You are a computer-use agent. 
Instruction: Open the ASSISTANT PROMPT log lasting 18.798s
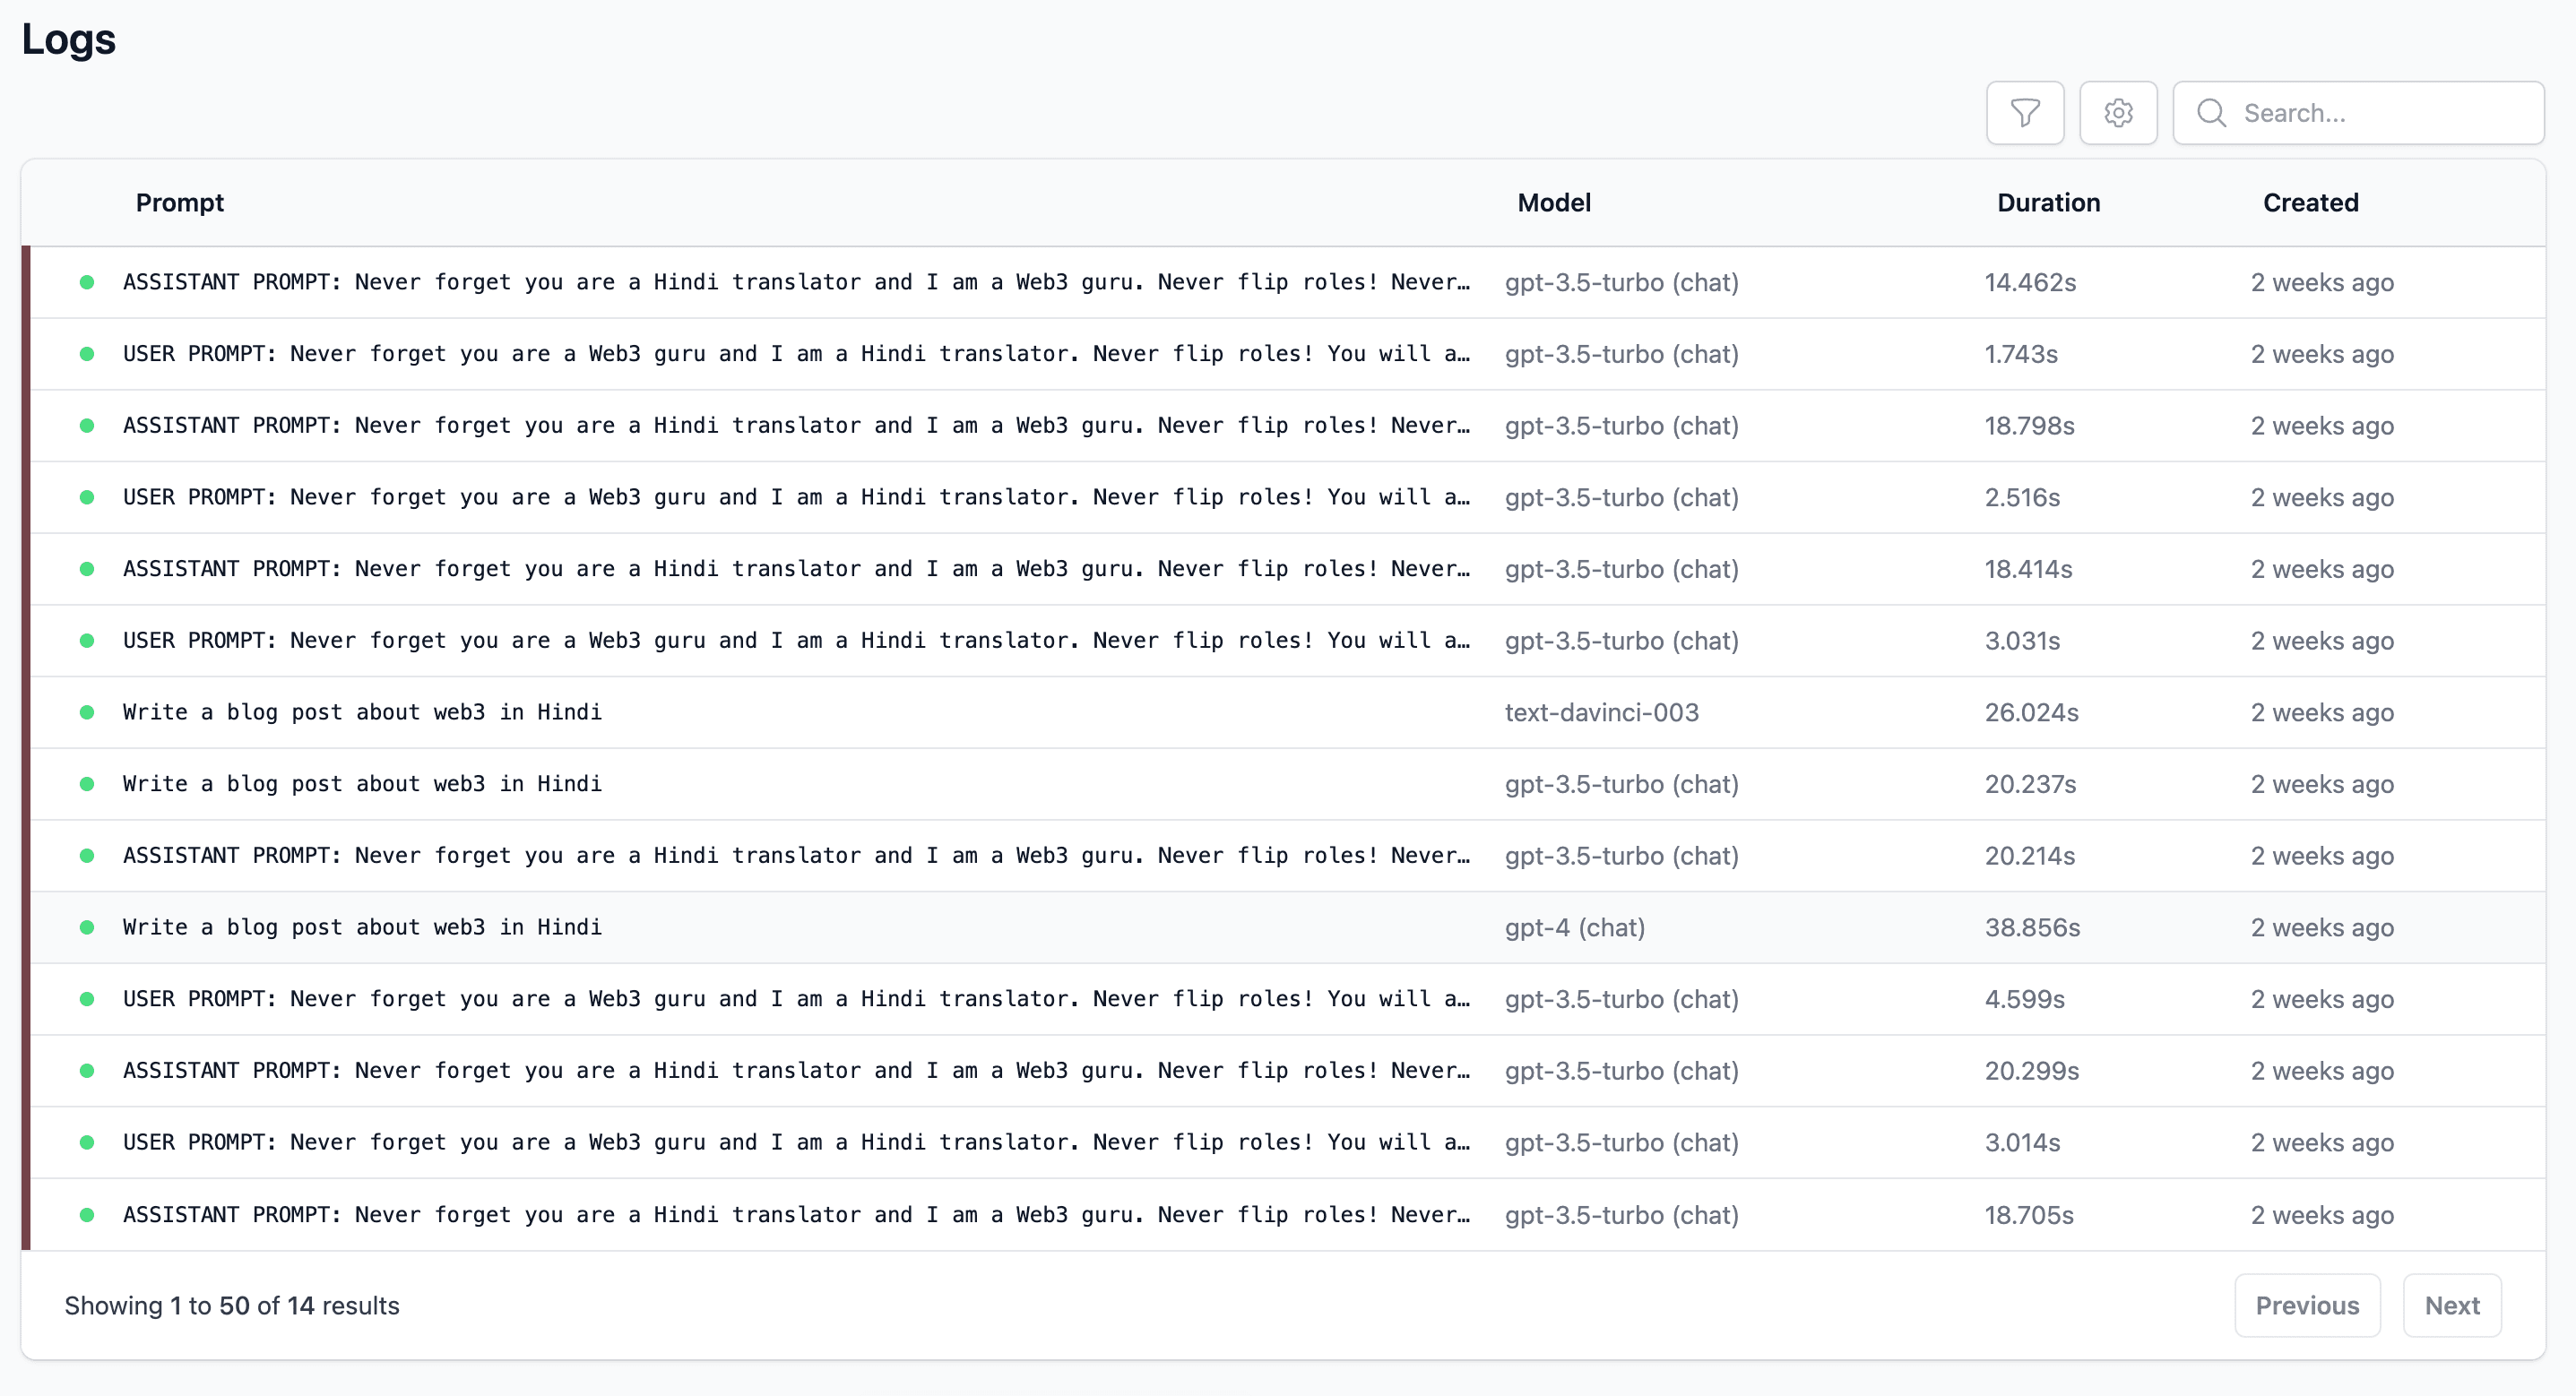pos(1288,425)
